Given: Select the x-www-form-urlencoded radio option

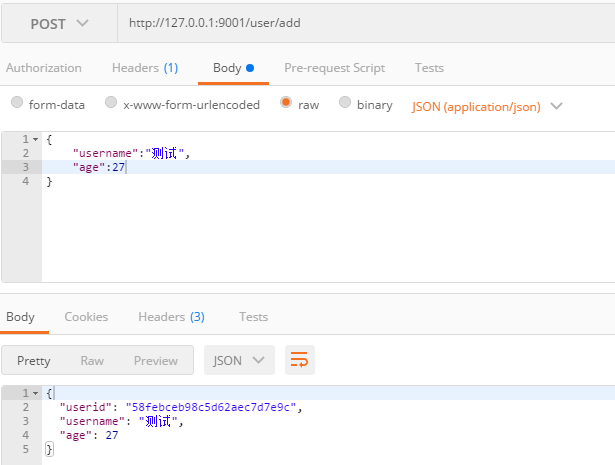Looking at the screenshot, I should click(111, 102).
